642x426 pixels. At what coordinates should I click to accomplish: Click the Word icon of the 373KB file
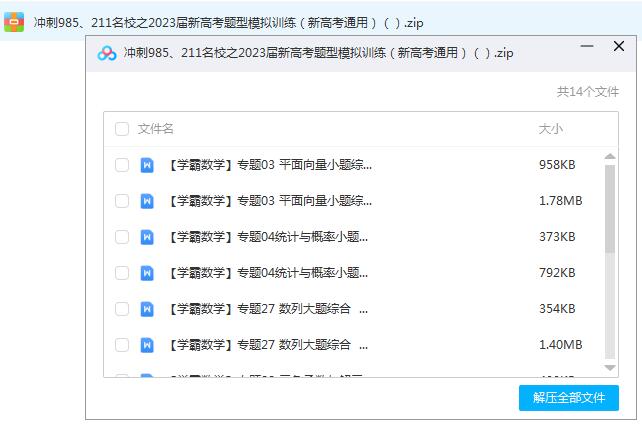147,237
